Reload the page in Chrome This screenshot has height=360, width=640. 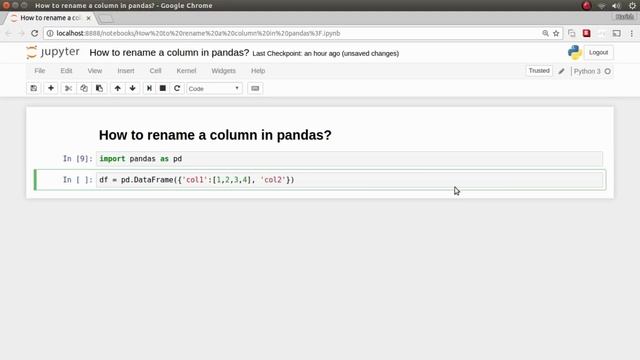pyautogui.click(x=35, y=33)
